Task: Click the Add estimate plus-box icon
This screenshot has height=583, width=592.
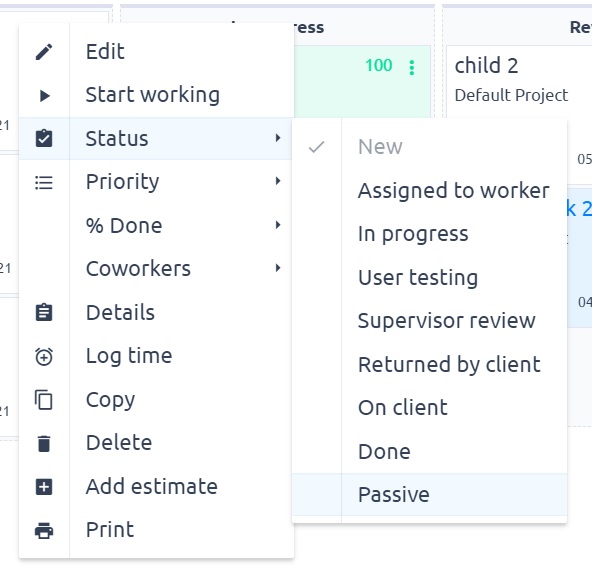Action: [x=44, y=487]
